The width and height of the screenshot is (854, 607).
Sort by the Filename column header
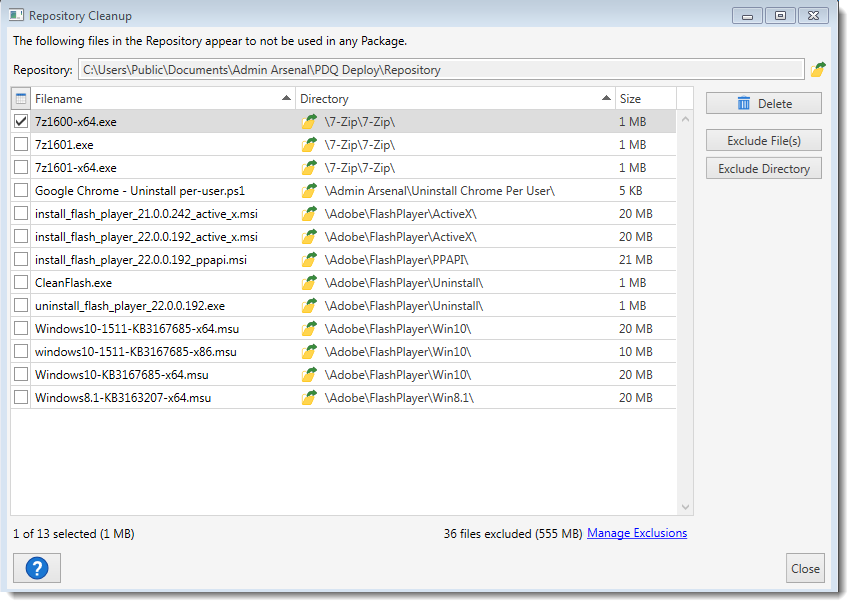160,99
